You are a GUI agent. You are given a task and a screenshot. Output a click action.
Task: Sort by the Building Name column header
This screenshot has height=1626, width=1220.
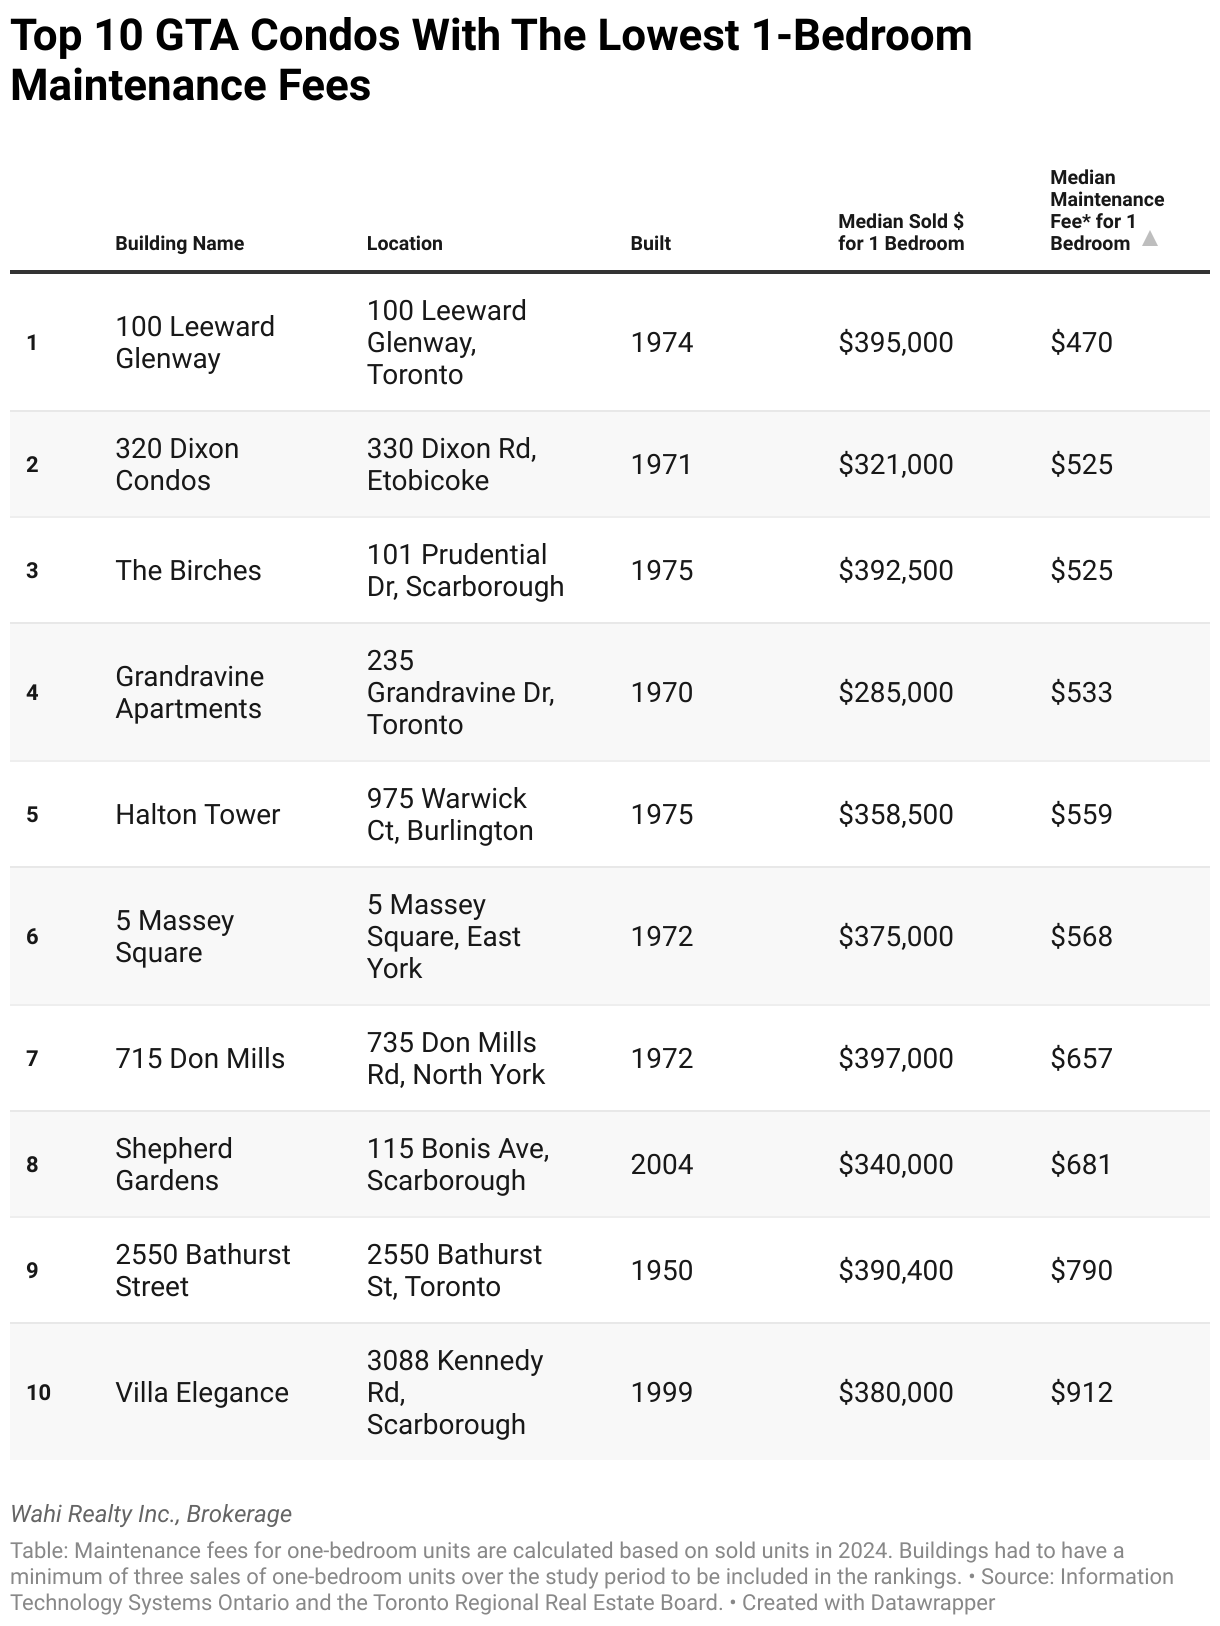click(180, 243)
